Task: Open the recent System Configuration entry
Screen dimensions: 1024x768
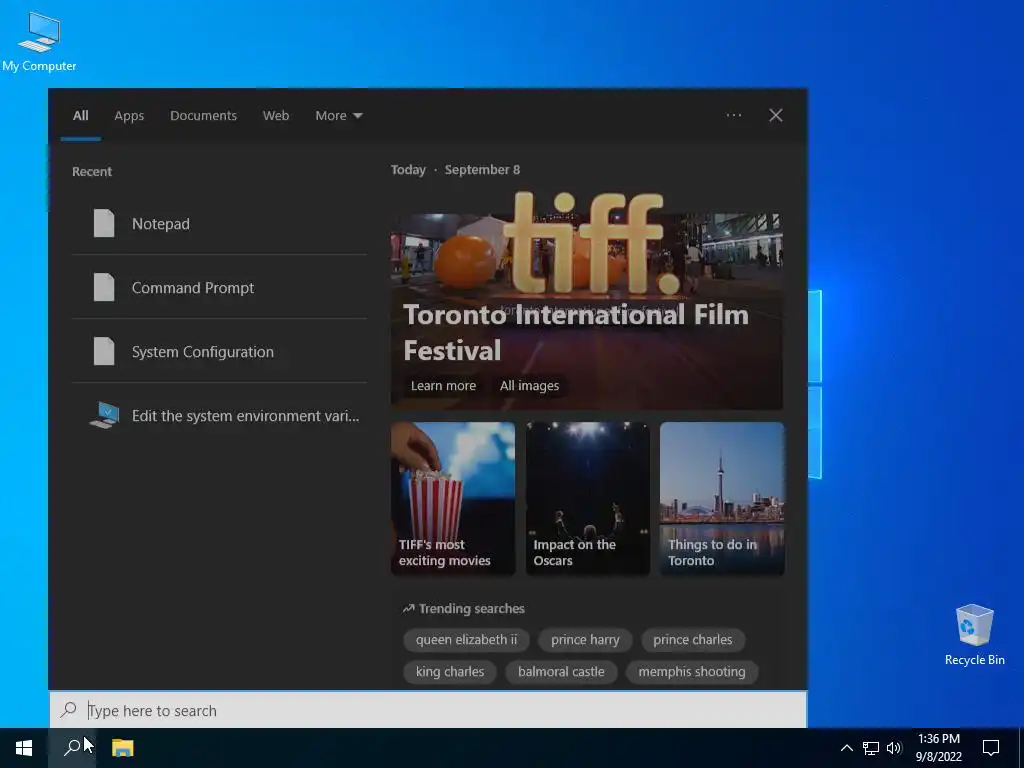Action: (x=219, y=351)
